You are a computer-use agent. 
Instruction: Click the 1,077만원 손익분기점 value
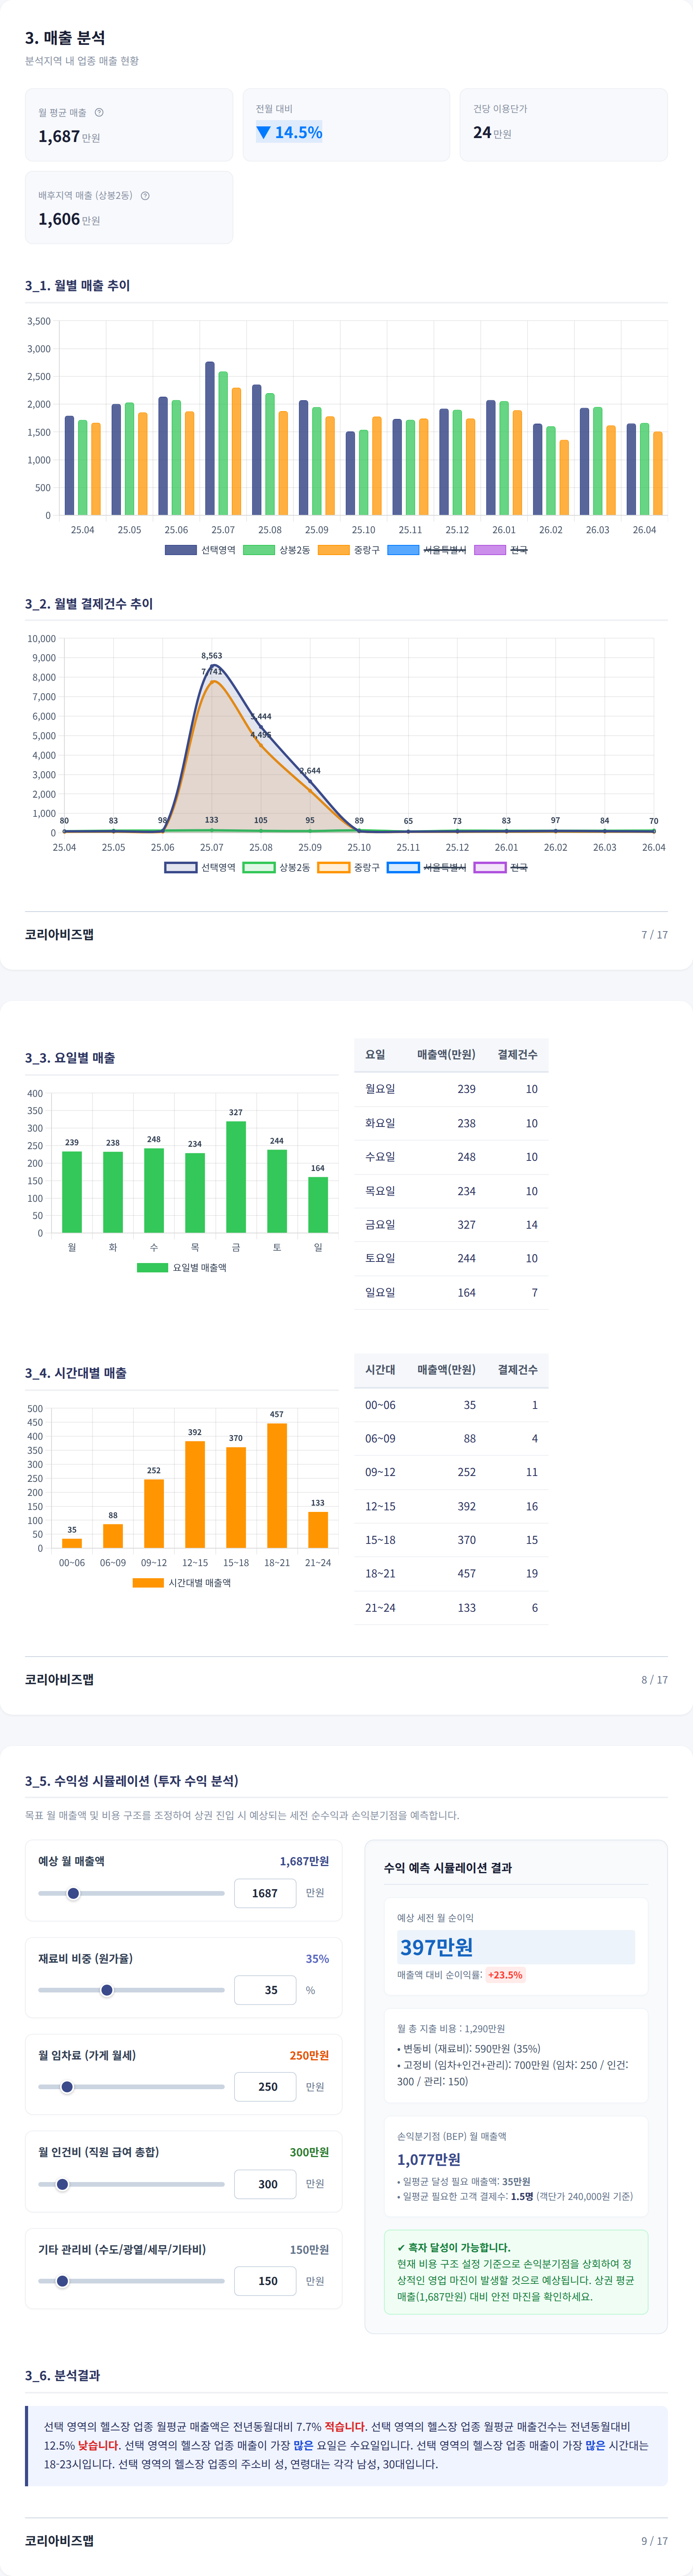click(429, 2160)
